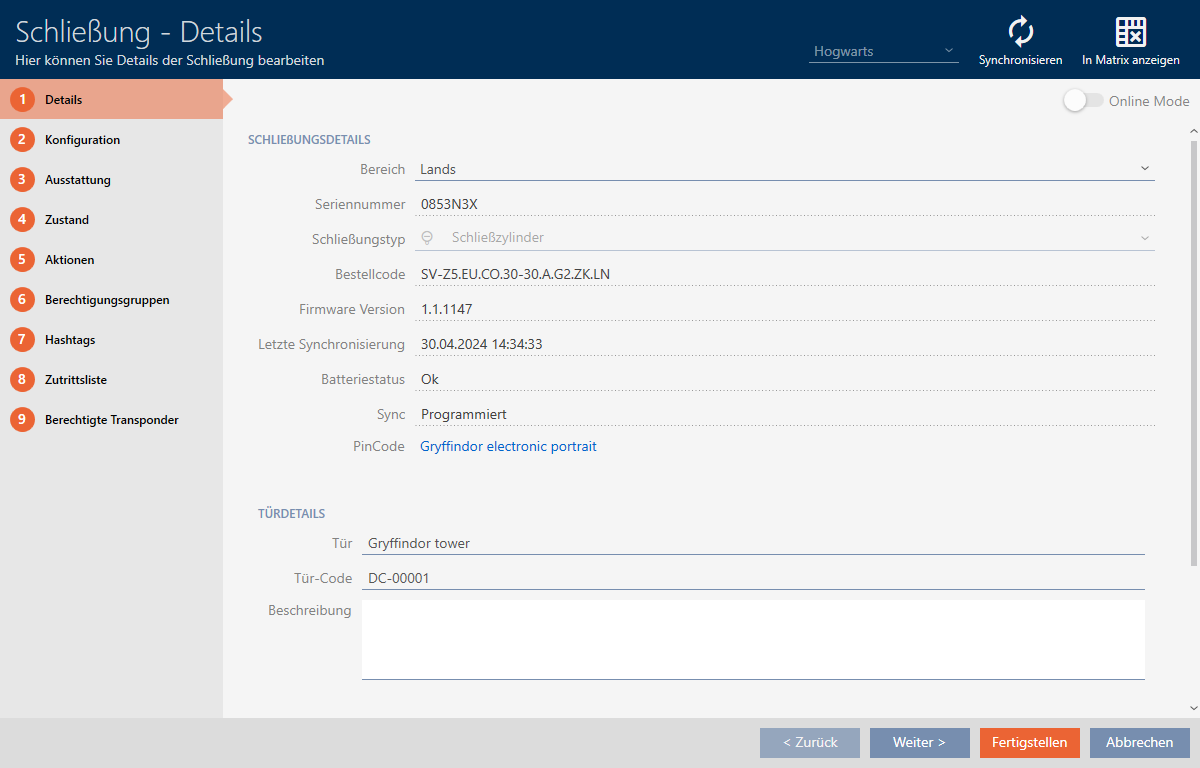The image size is (1200, 768).
Task: Open the In Matrix anzeigen icon
Action: coord(1130,32)
